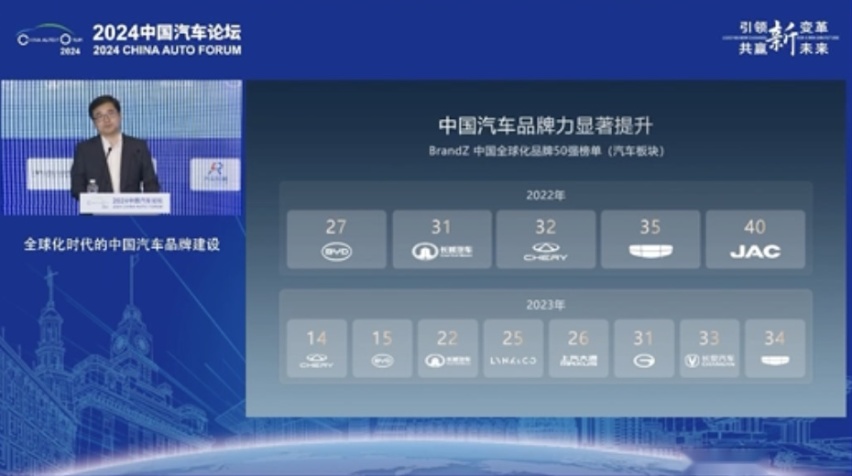
Task: Click rank number 33 in the 2023 row
Action: [x=709, y=339]
